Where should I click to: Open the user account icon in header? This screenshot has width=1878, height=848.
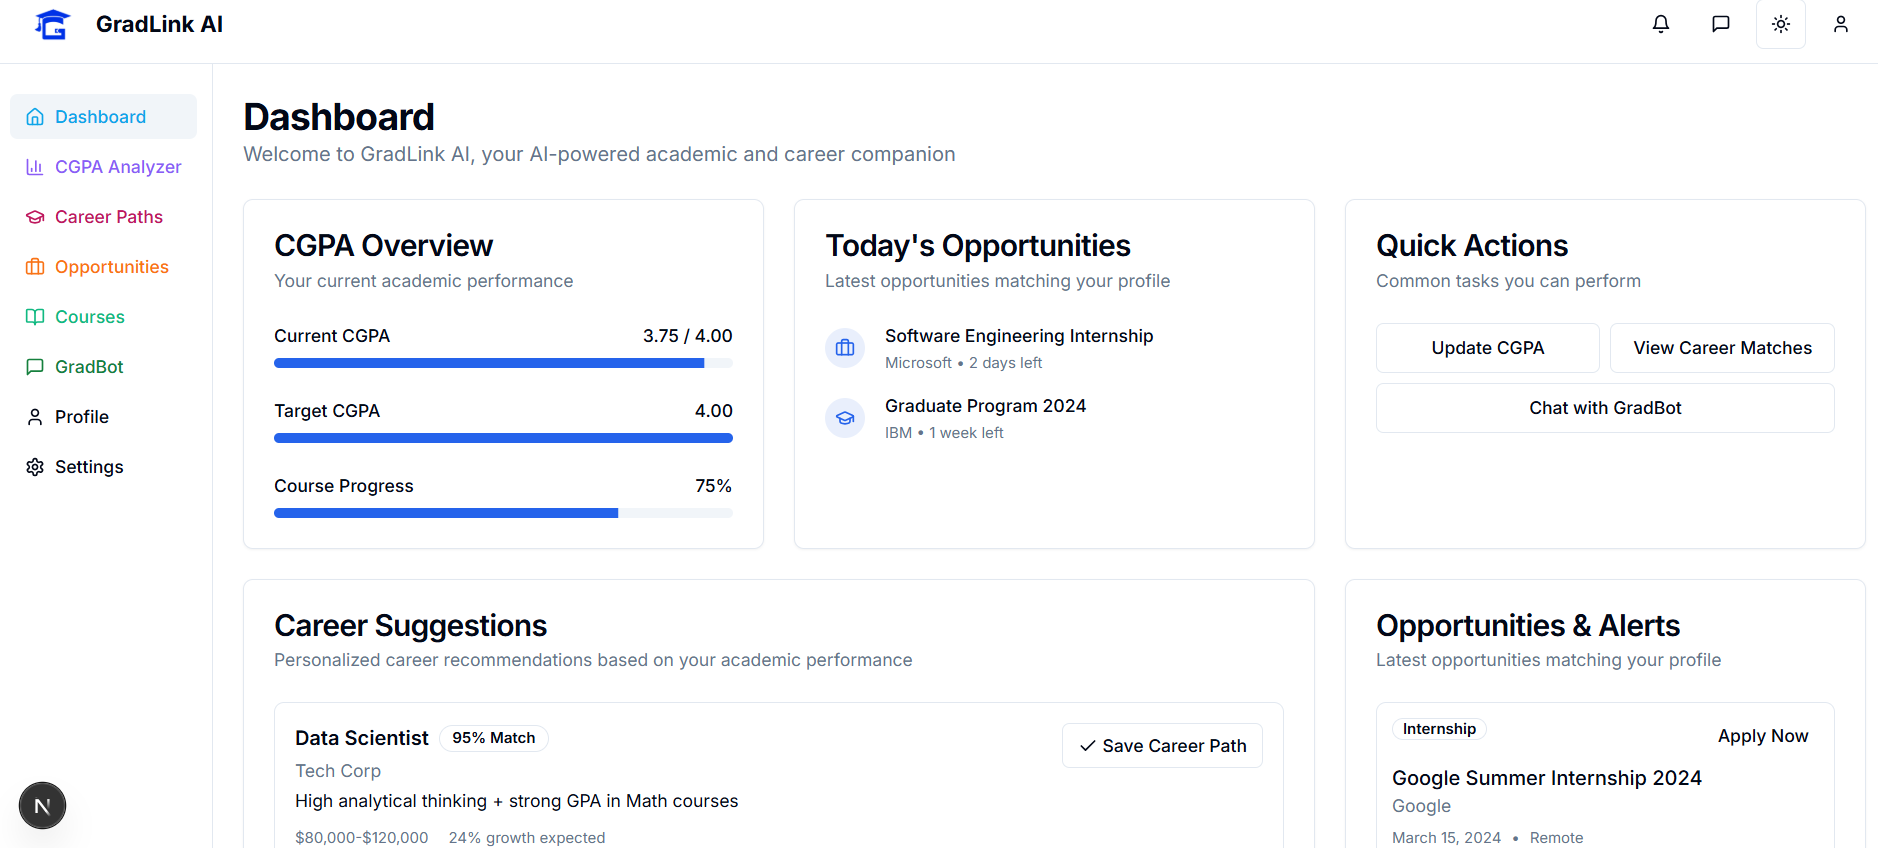click(1840, 24)
